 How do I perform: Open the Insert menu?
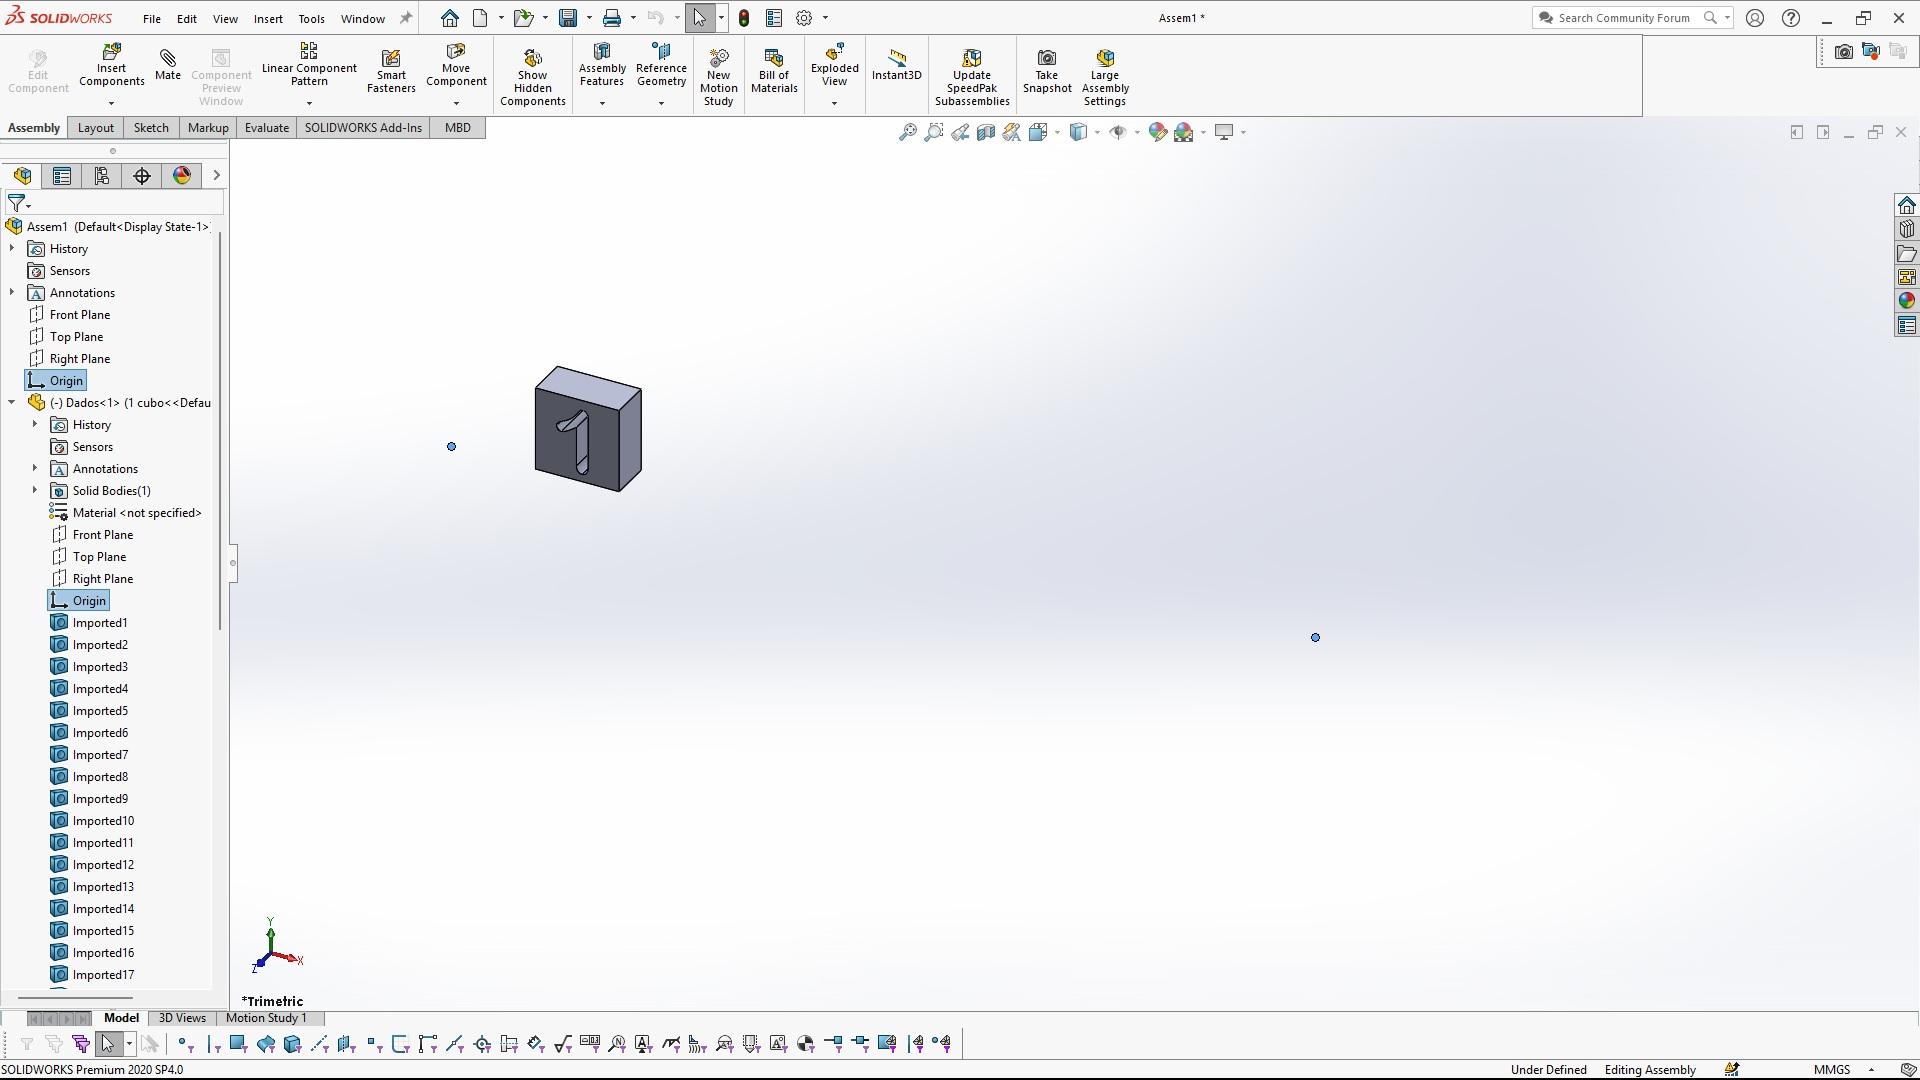pos(268,19)
